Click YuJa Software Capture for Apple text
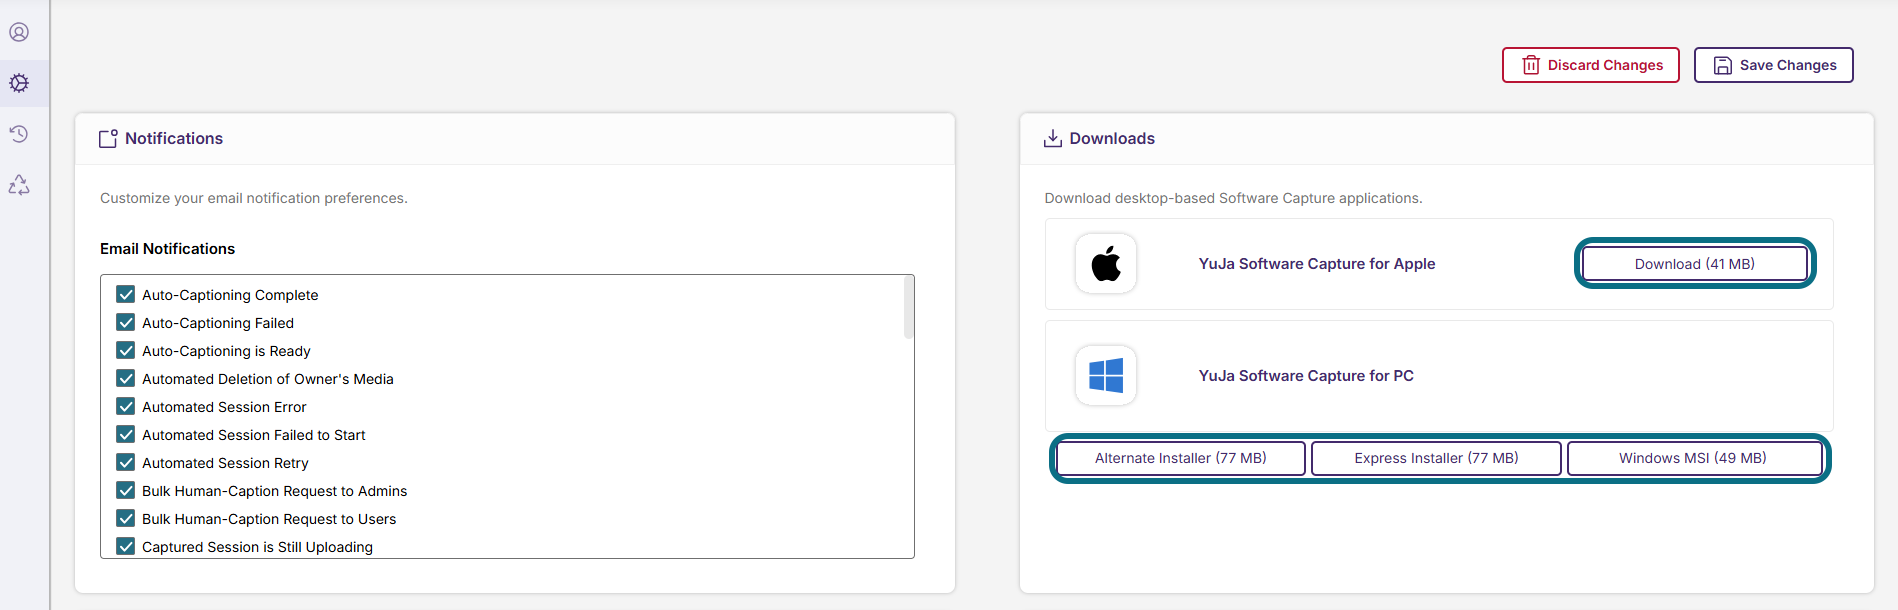1898x610 pixels. 1317,264
